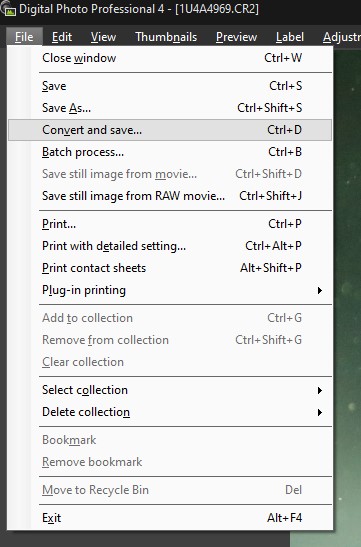Select Convert and save...
361x547 pixels.
click(x=170, y=130)
